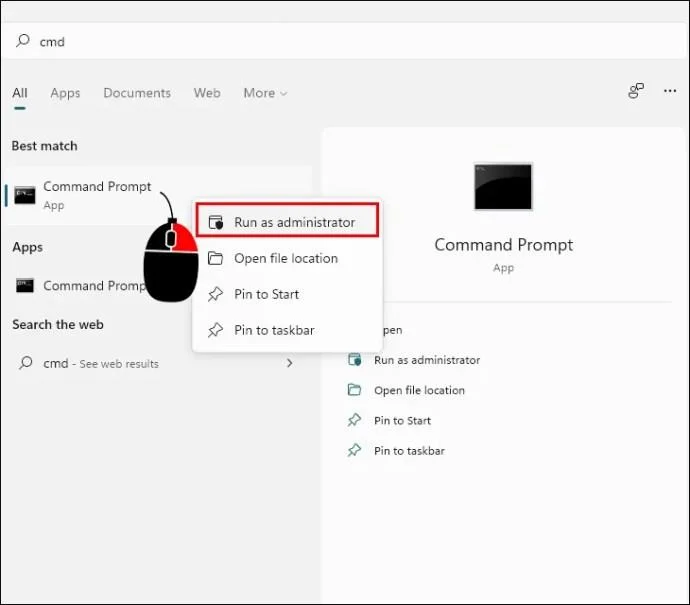
Task: Click Pin to Start in right details pane
Action: click(402, 421)
